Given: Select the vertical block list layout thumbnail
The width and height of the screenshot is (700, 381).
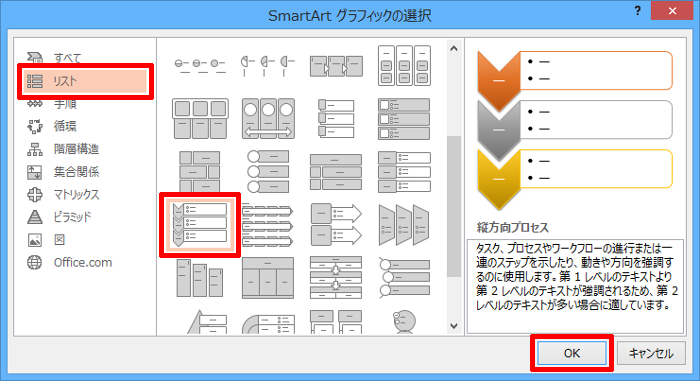Looking at the screenshot, I should (x=404, y=172).
